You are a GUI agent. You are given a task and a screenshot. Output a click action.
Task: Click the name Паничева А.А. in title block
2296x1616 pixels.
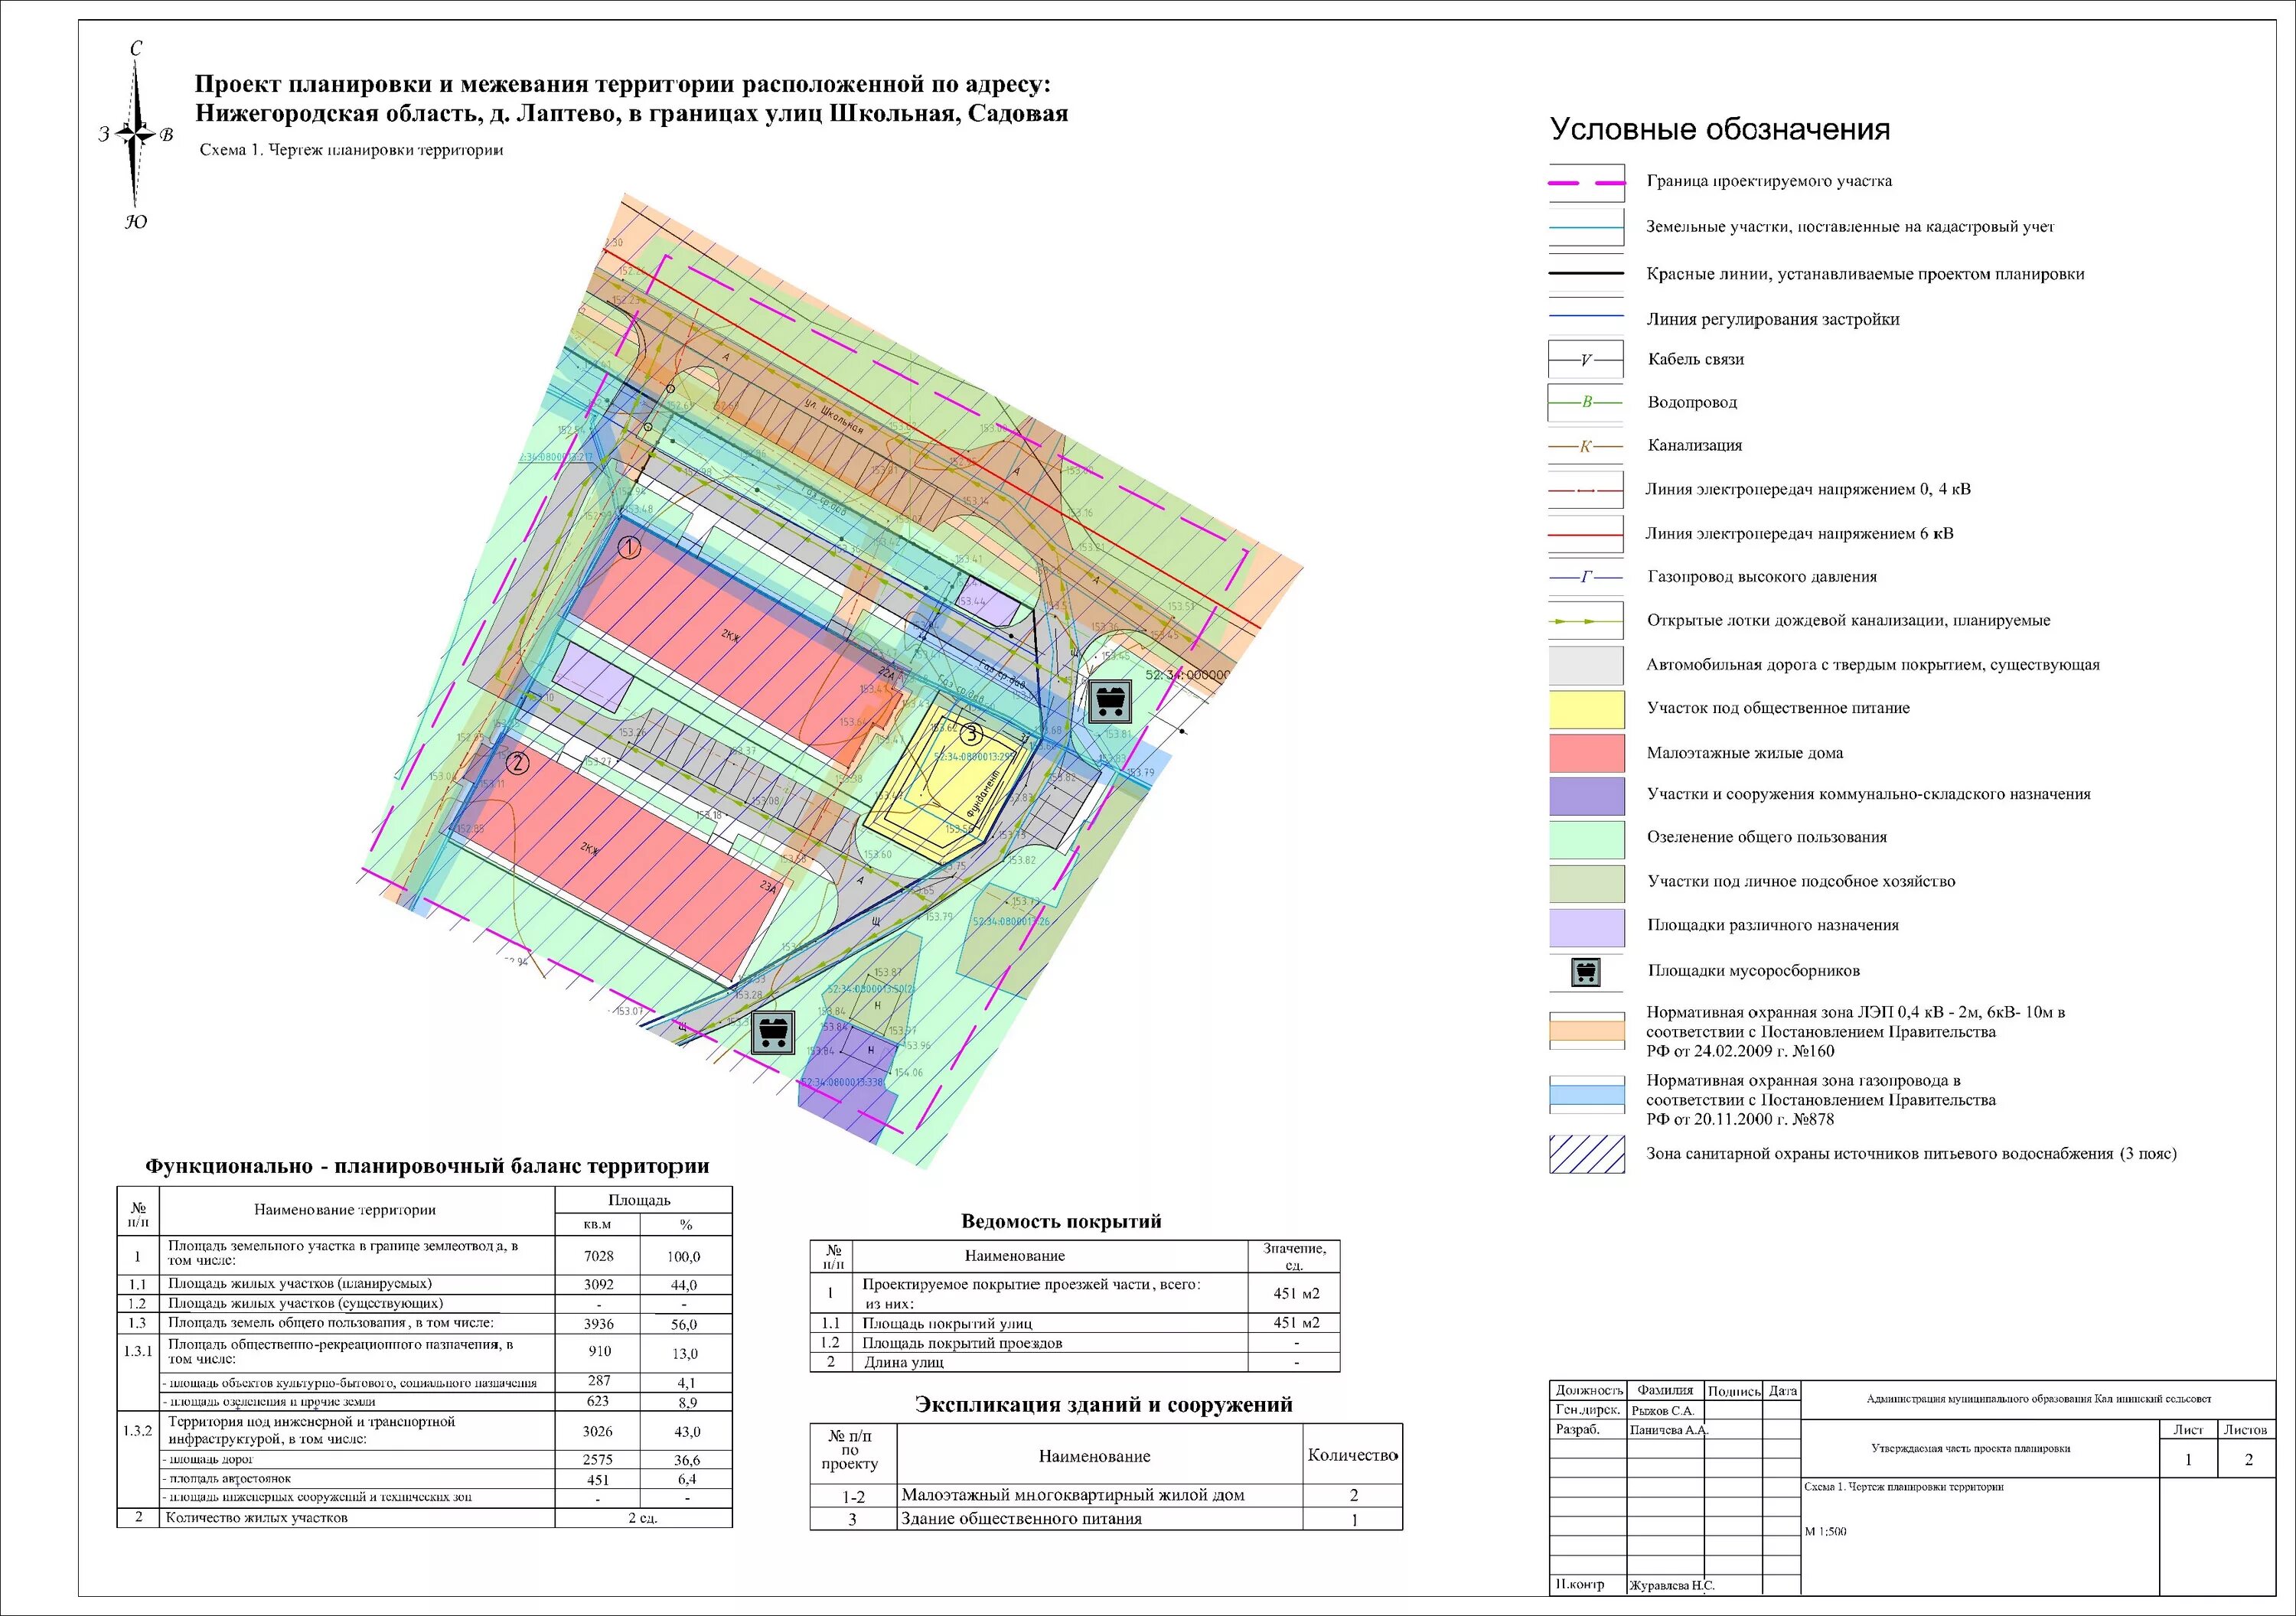pos(1669,1430)
